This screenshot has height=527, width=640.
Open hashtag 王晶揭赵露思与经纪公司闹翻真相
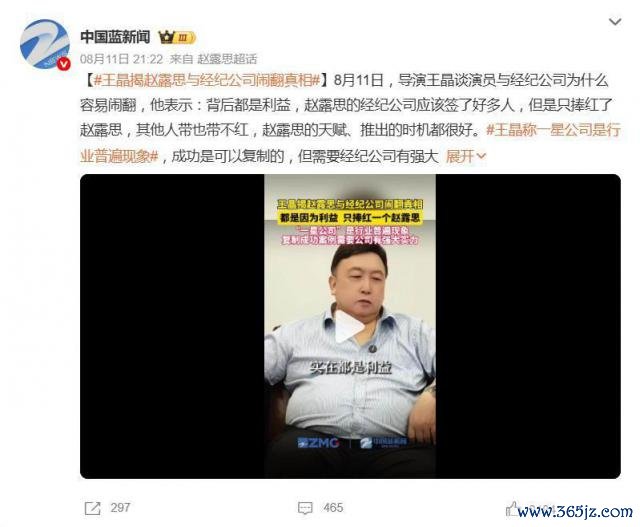207,80
